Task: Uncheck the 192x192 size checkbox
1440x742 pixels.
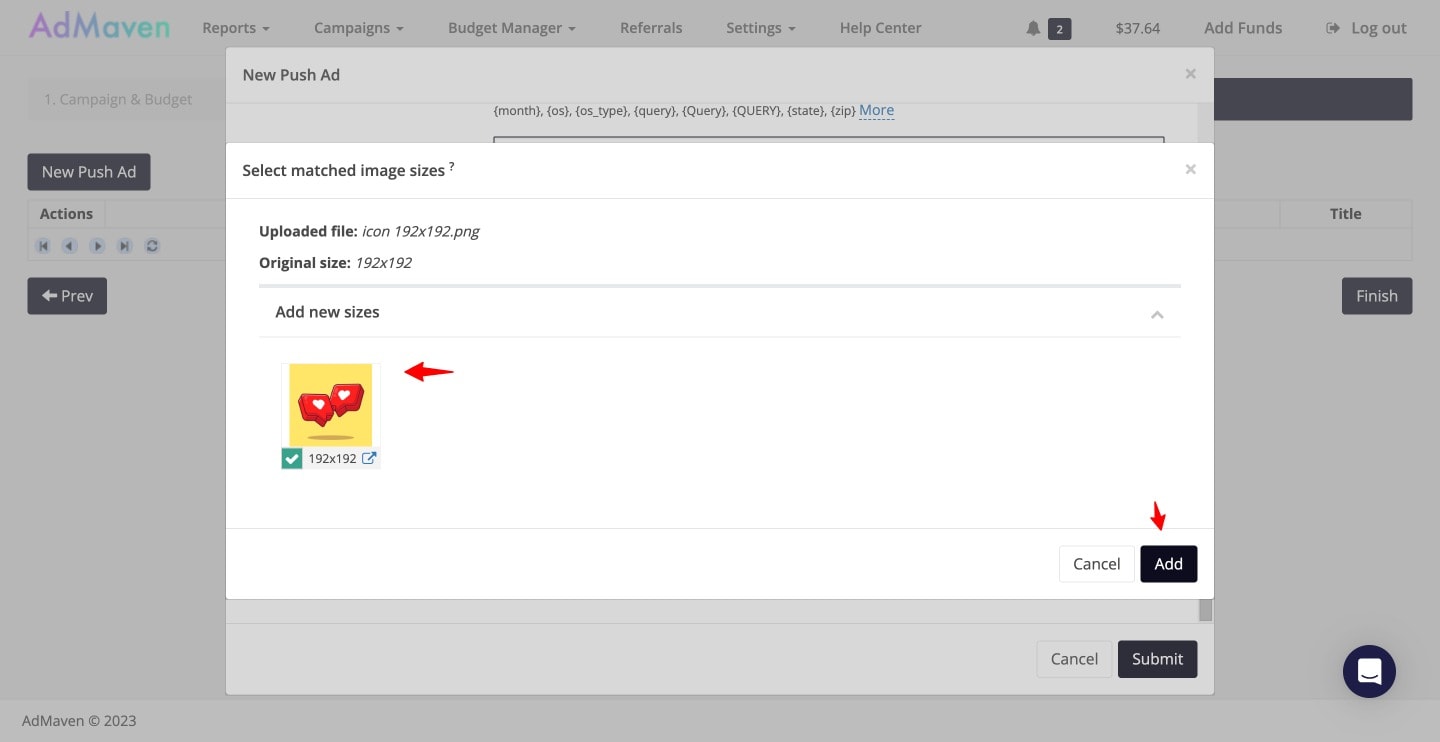Action: (x=291, y=458)
